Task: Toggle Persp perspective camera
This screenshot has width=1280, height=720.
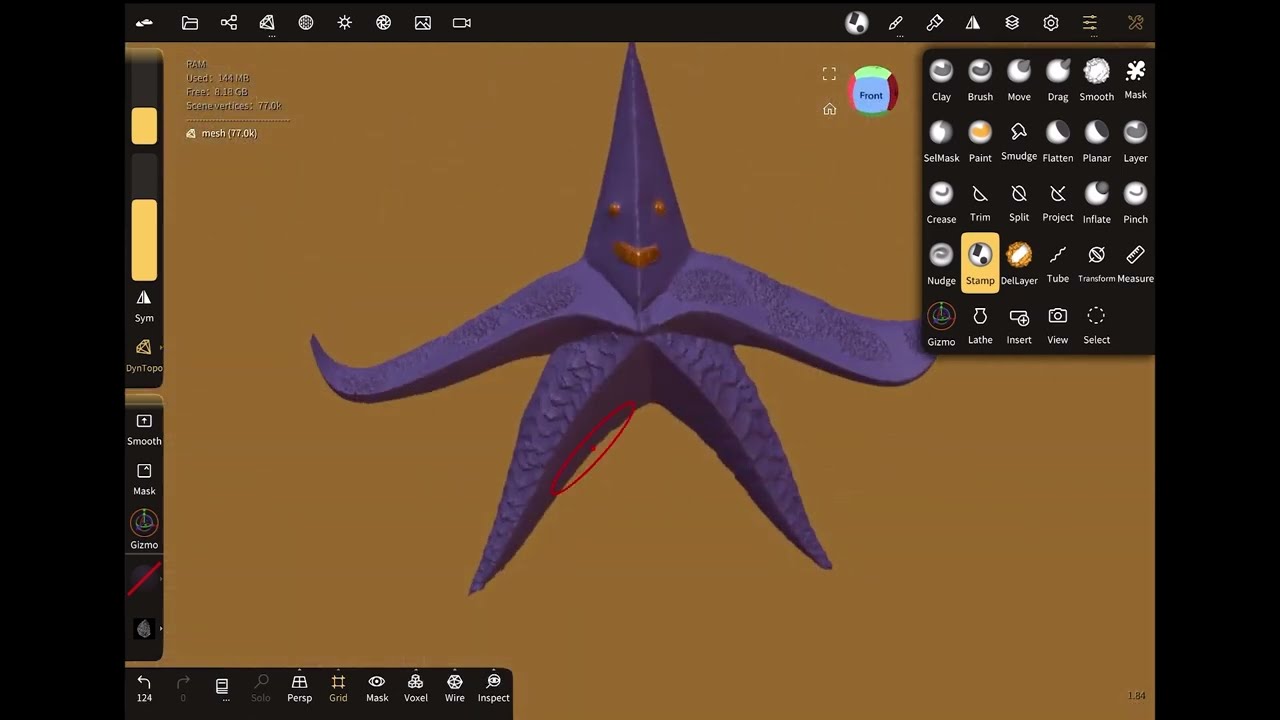Action: pos(299,688)
